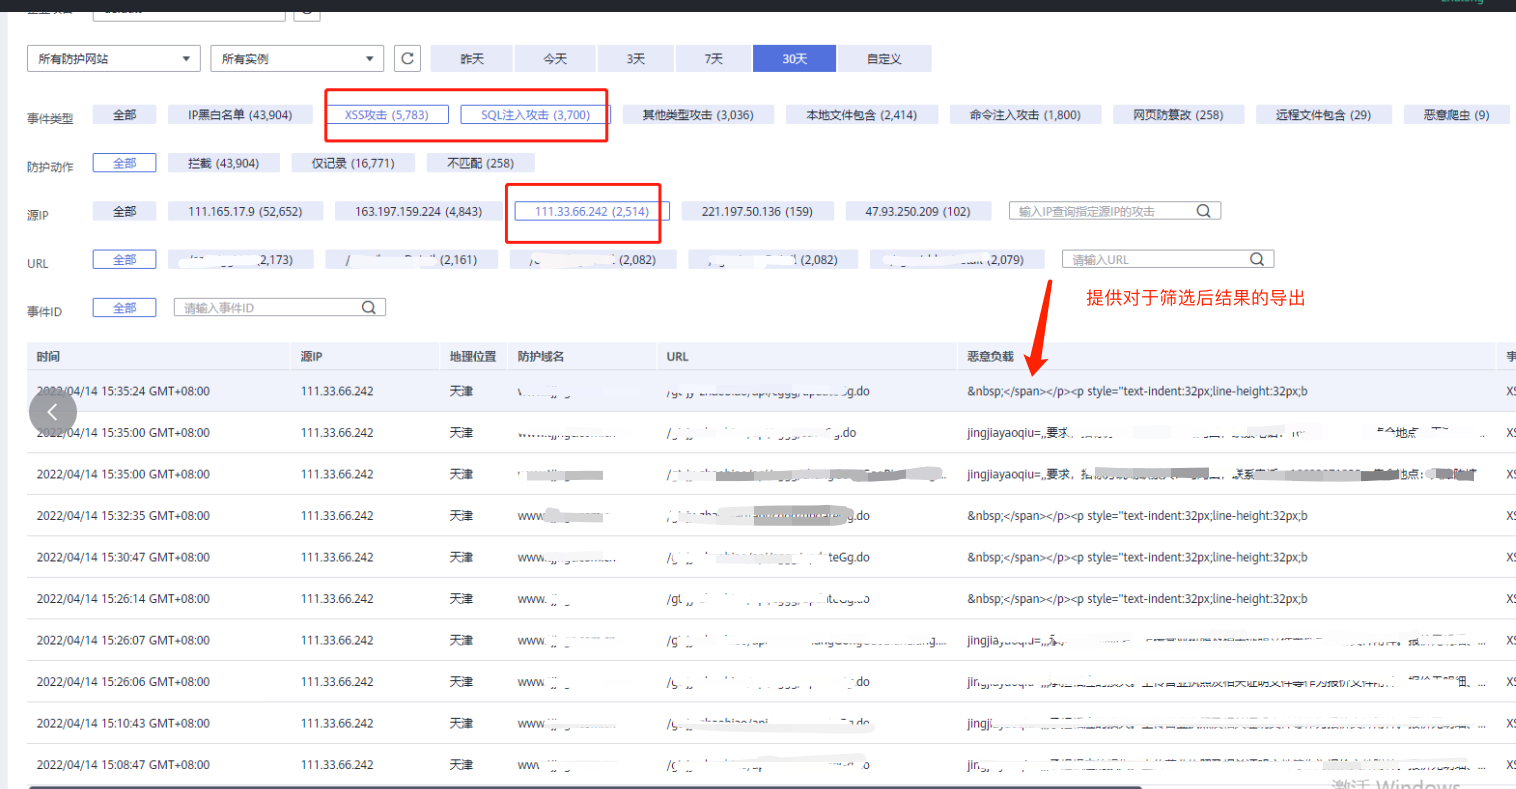
Task: Switch the time range to 昨天
Action: [x=472, y=59]
